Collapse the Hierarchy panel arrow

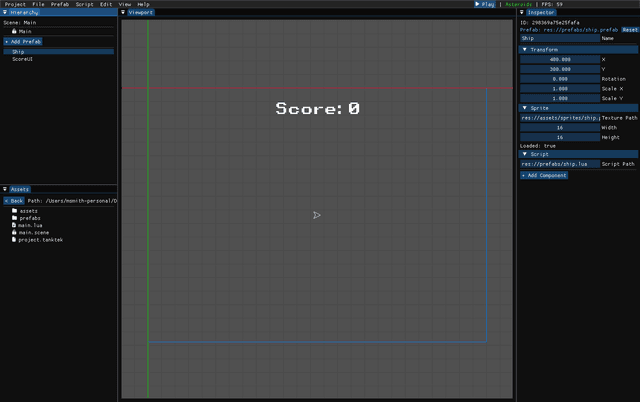[5, 12]
